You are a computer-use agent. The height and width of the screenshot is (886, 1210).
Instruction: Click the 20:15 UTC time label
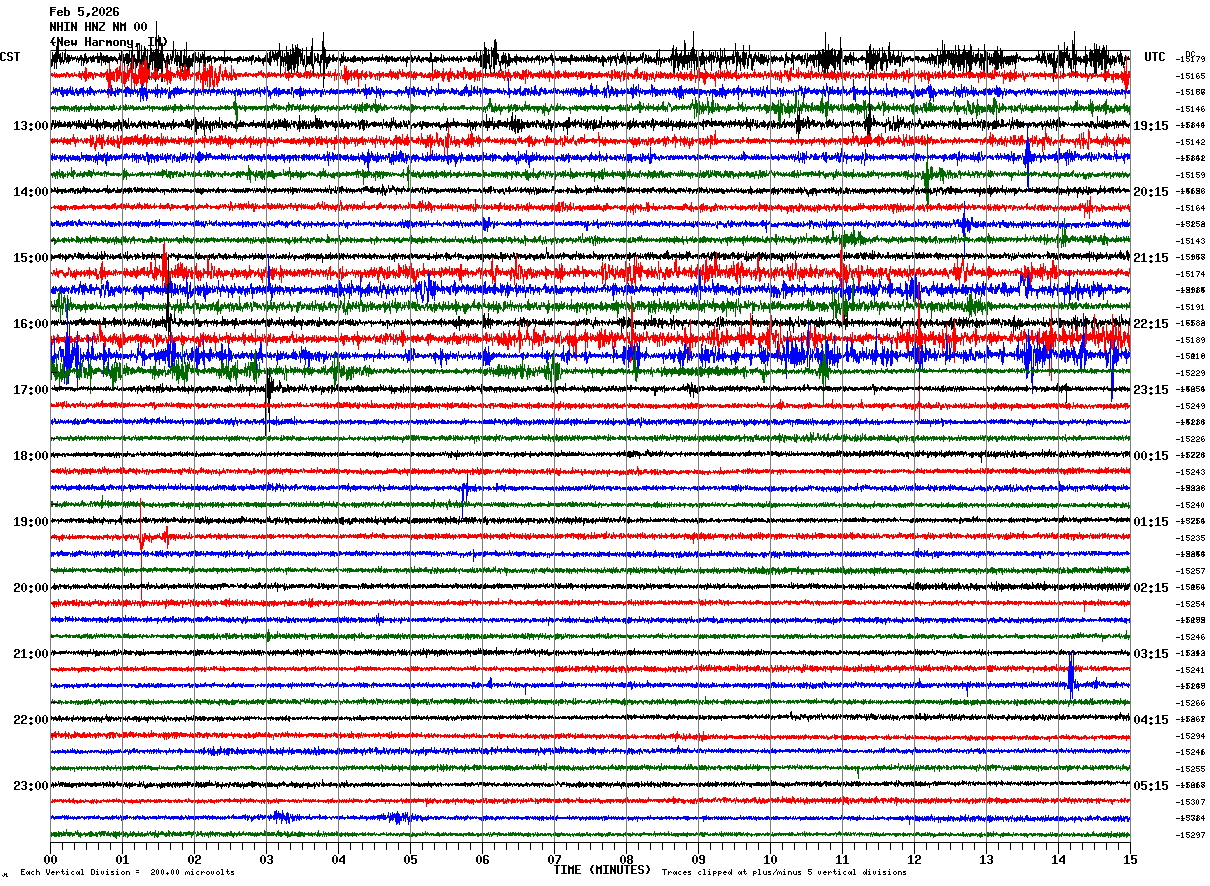click(1151, 192)
